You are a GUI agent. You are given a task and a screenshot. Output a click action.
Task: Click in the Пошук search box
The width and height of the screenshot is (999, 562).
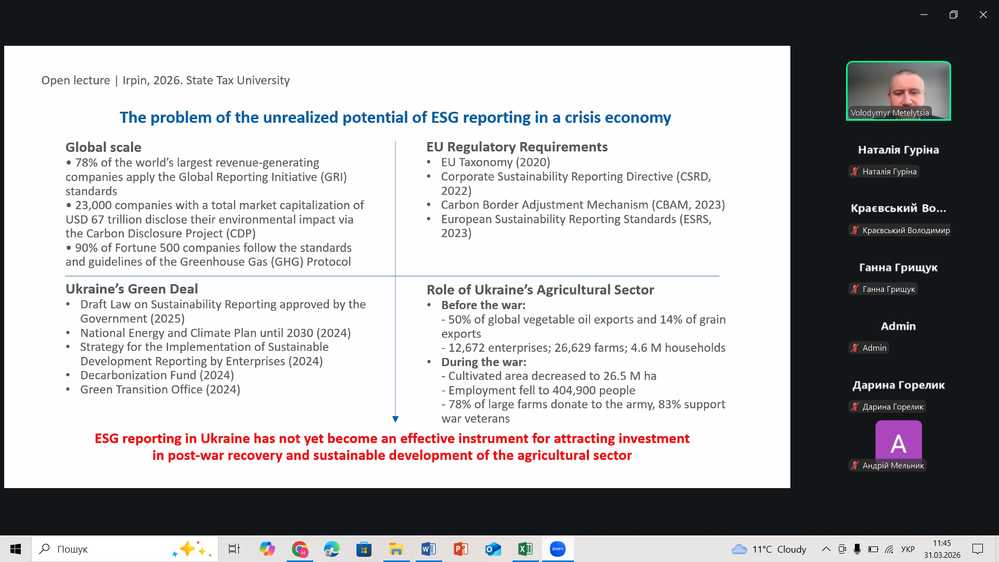[100, 549]
